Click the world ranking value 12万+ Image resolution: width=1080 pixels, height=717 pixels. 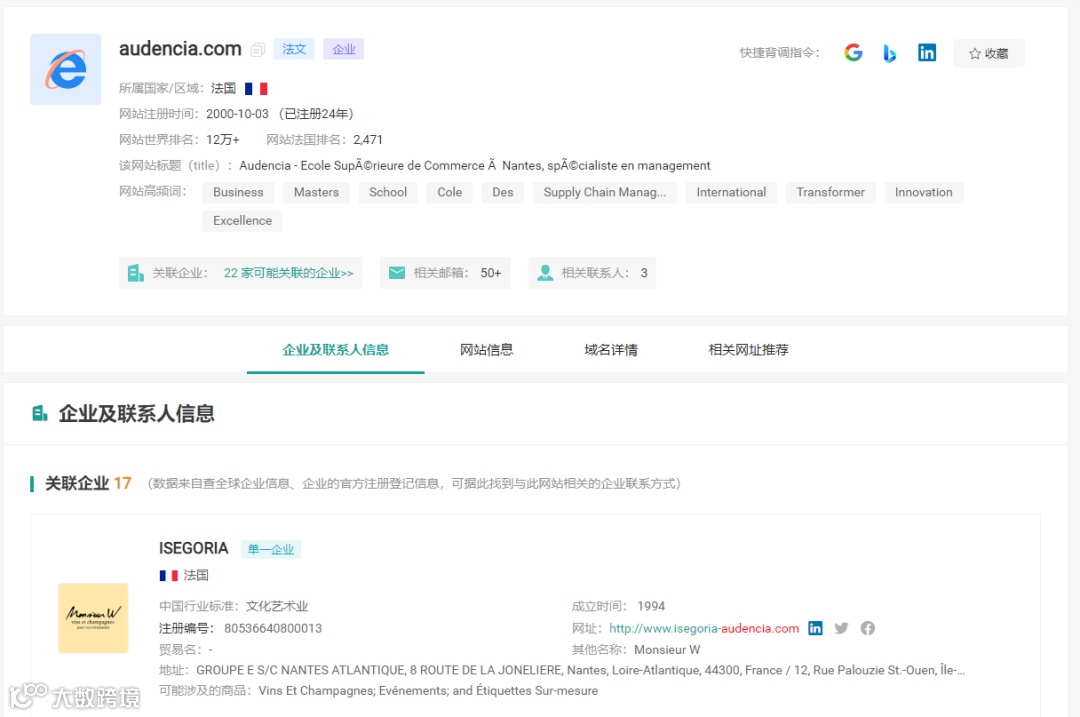tap(222, 140)
